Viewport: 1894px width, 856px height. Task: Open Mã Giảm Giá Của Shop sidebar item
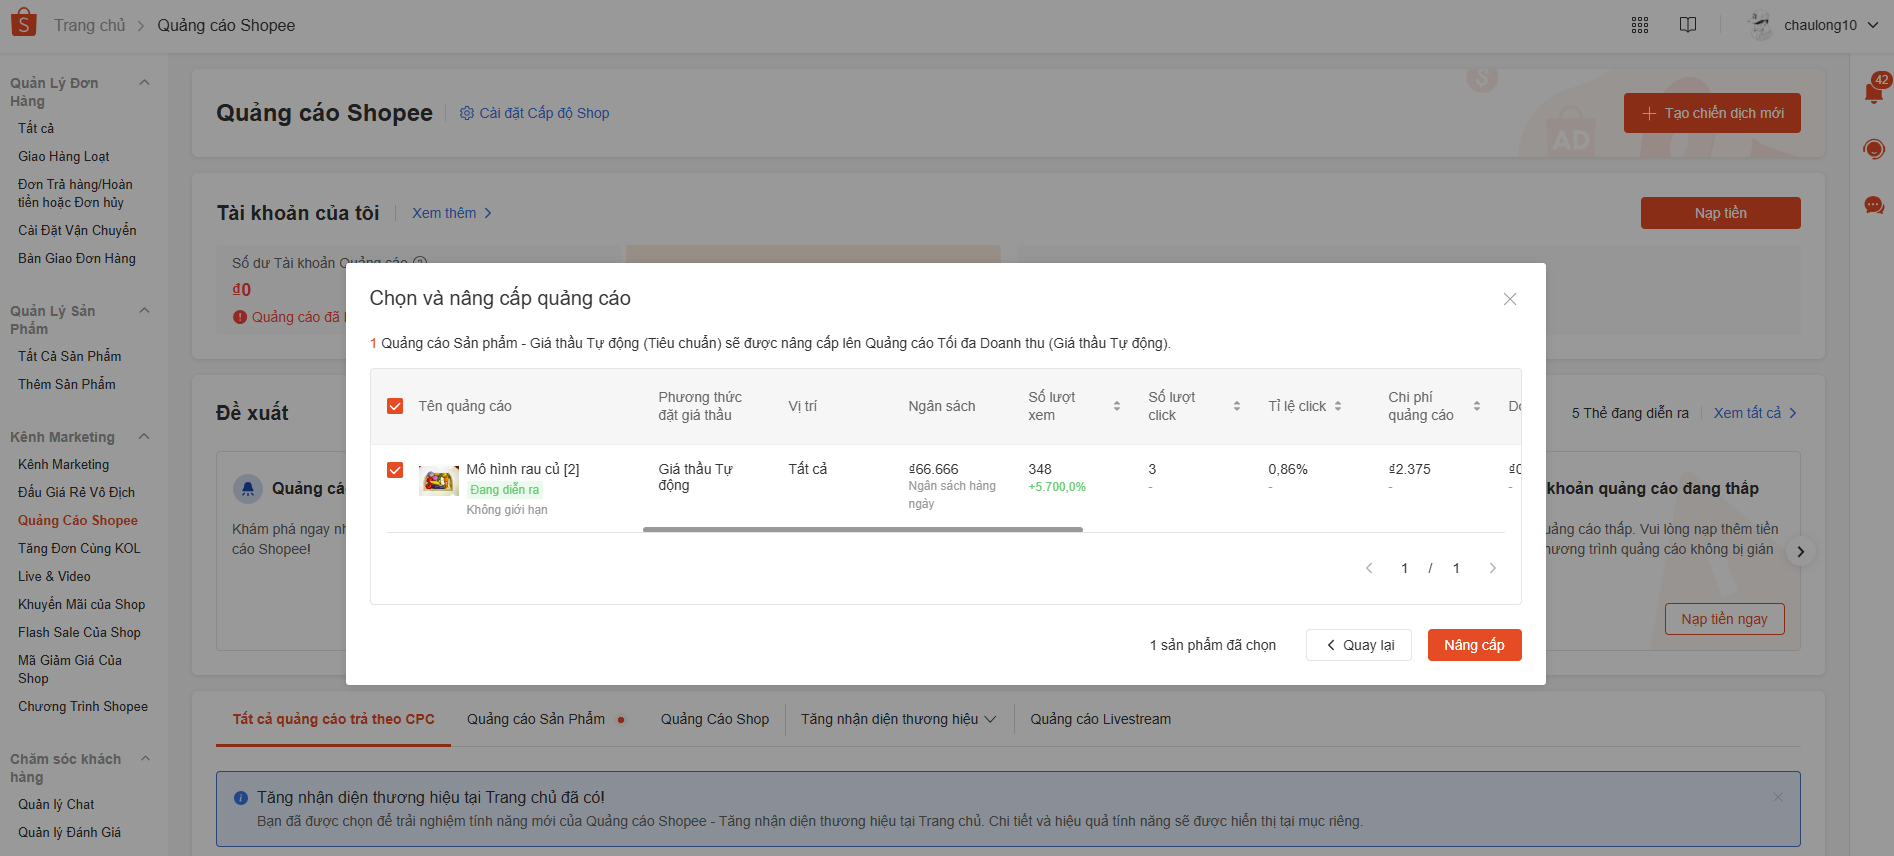[x=70, y=669]
